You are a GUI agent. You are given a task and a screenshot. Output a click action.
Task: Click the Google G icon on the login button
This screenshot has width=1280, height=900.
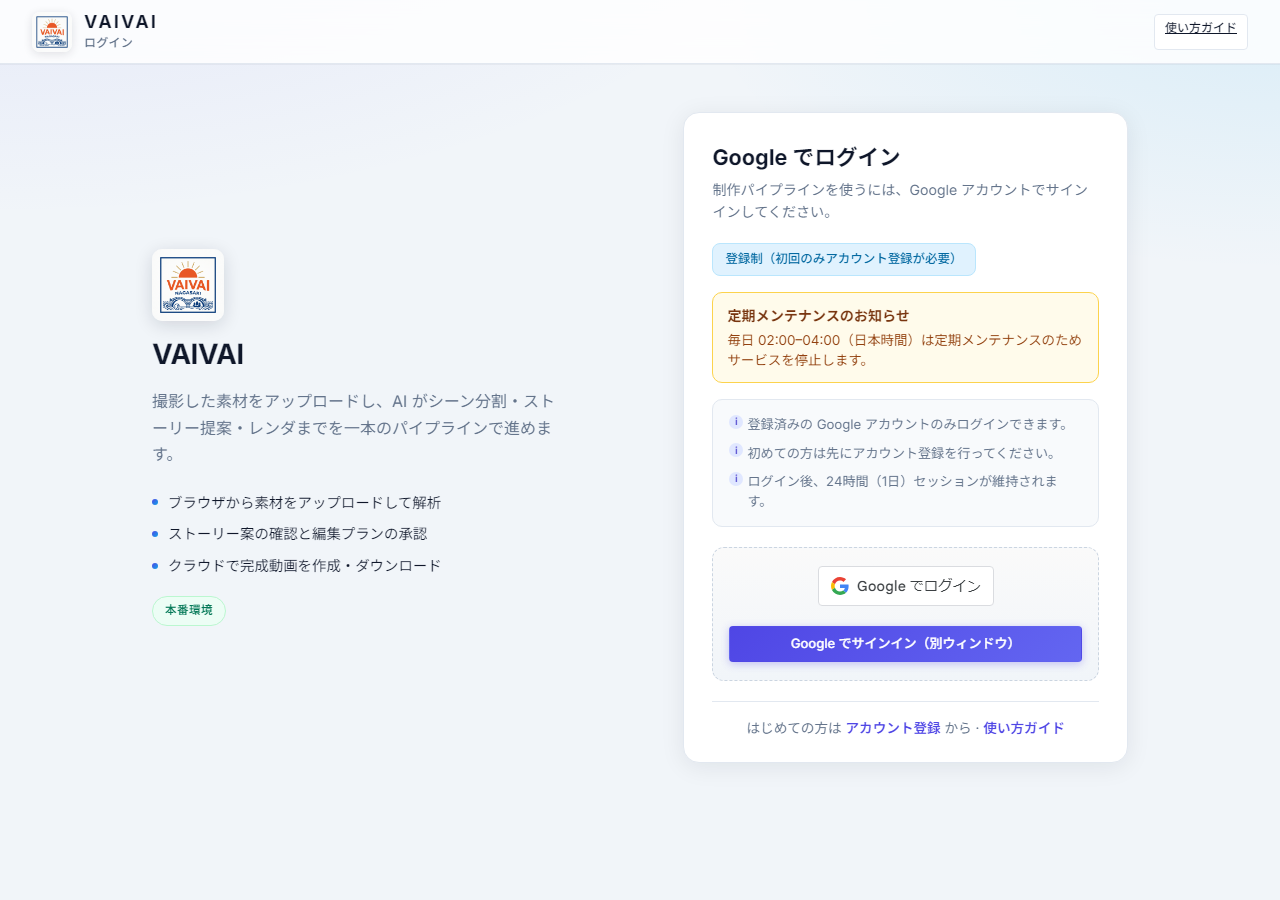click(x=840, y=586)
